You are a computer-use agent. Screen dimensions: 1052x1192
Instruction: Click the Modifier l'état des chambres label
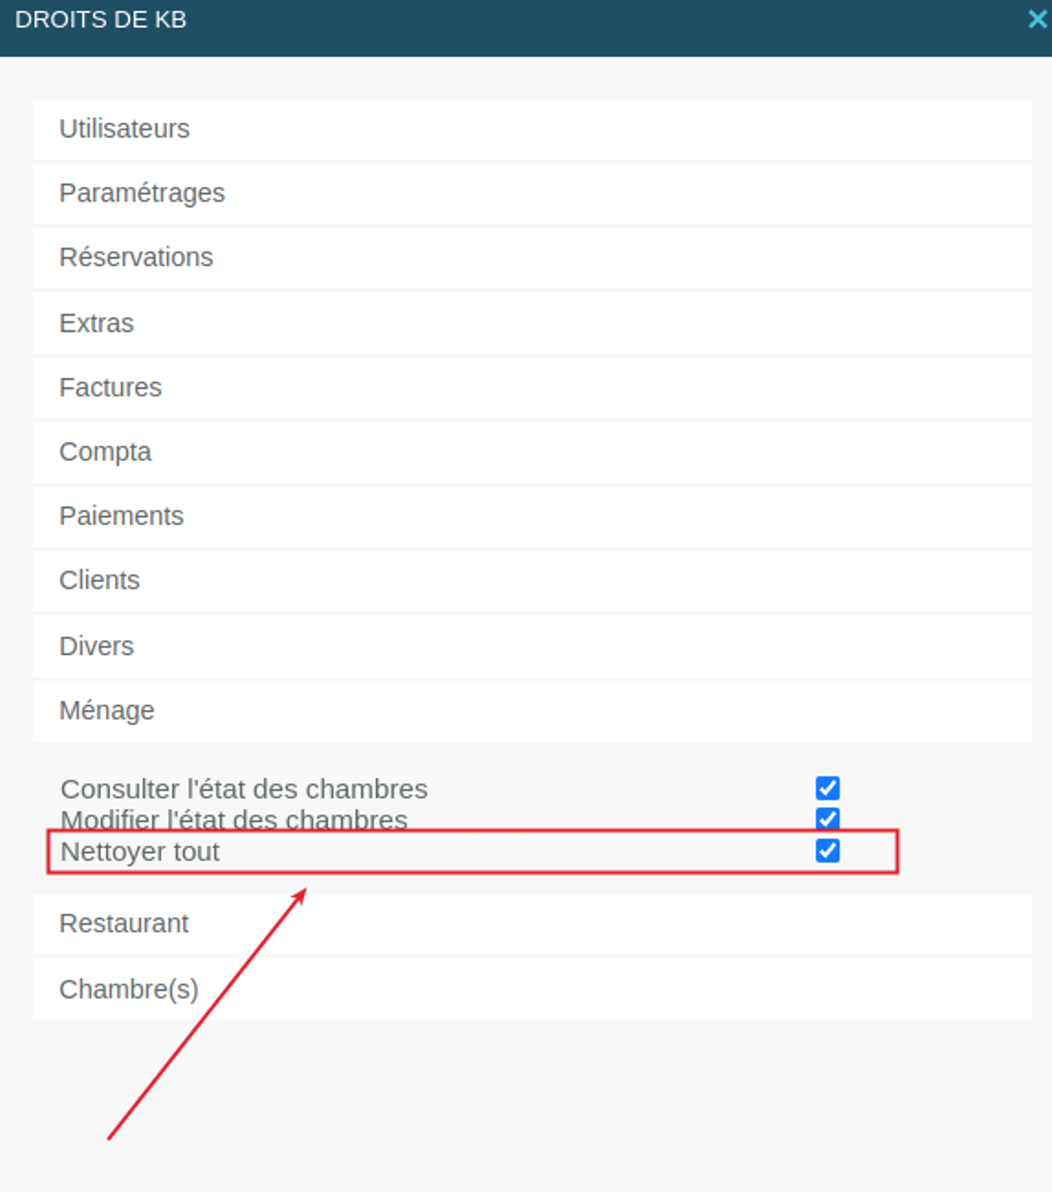click(x=234, y=820)
